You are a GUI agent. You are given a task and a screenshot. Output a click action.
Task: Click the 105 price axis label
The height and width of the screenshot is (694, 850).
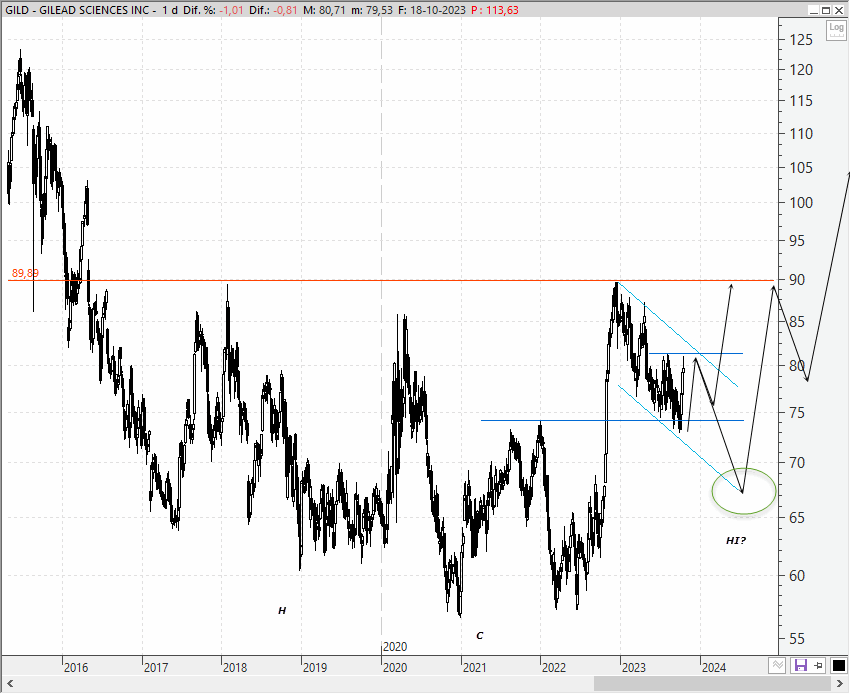pos(801,168)
